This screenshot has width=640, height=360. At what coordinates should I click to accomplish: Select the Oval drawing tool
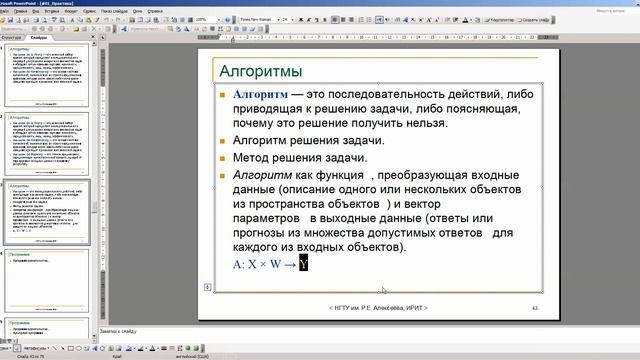coord(79,348)
